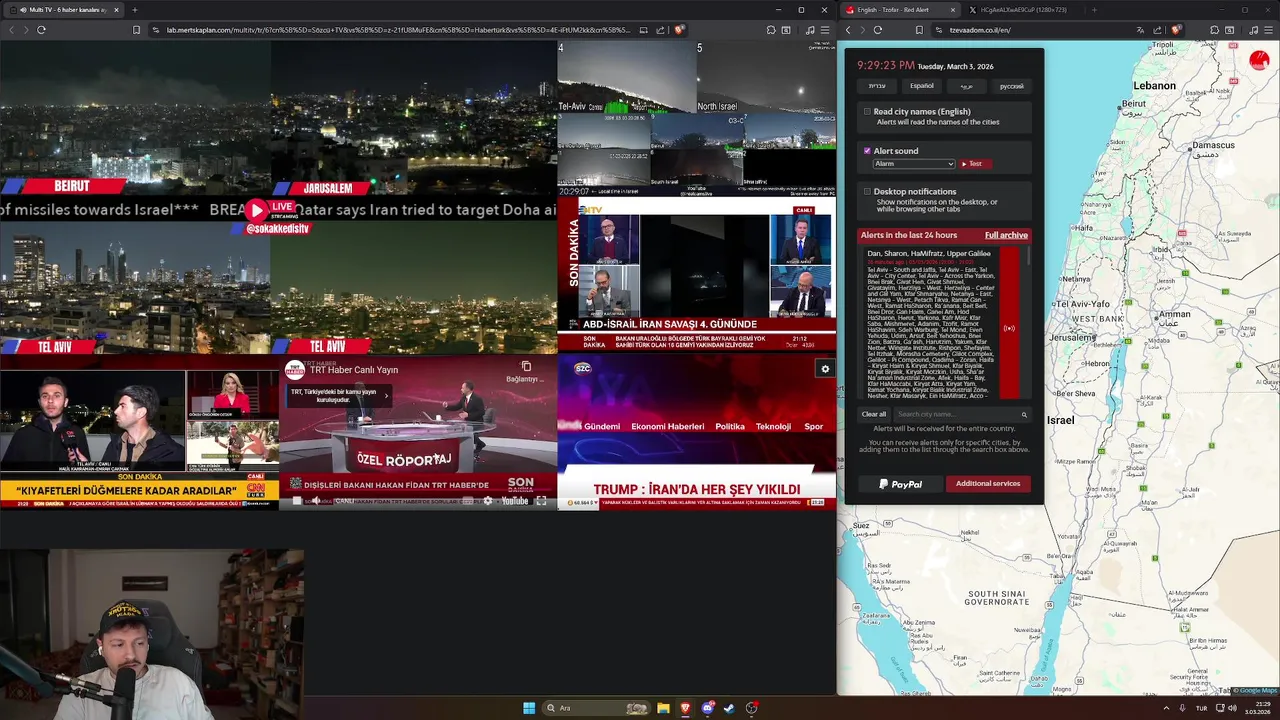Reload the Tzofar page
Screen dimensions: 1280x720
[x=878, y=30]
